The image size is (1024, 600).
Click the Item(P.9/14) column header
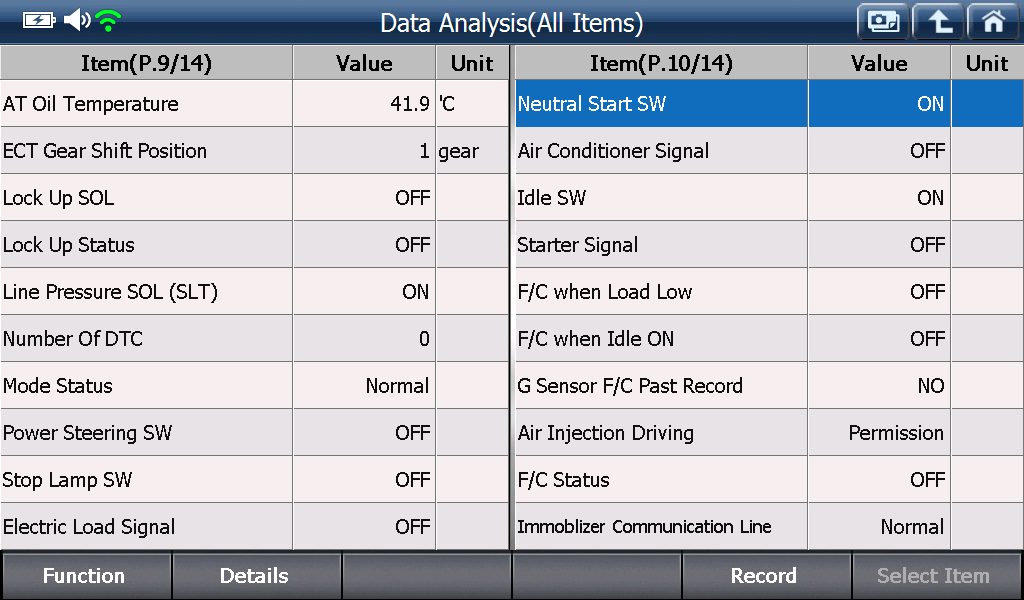click(146, 63)
